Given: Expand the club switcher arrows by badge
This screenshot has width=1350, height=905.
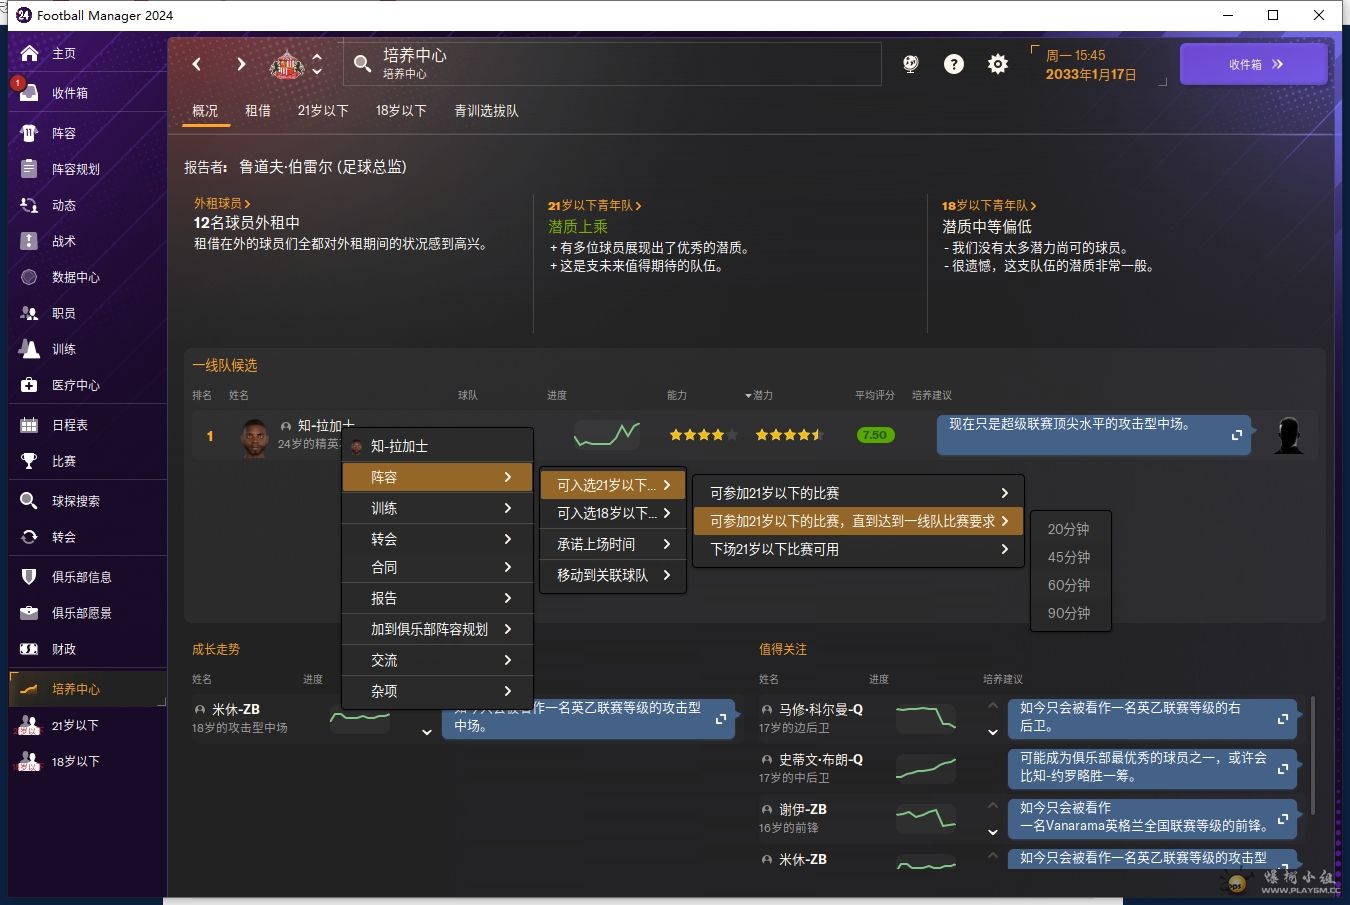Looking at the screenshot, I should [x=317, y=64].
